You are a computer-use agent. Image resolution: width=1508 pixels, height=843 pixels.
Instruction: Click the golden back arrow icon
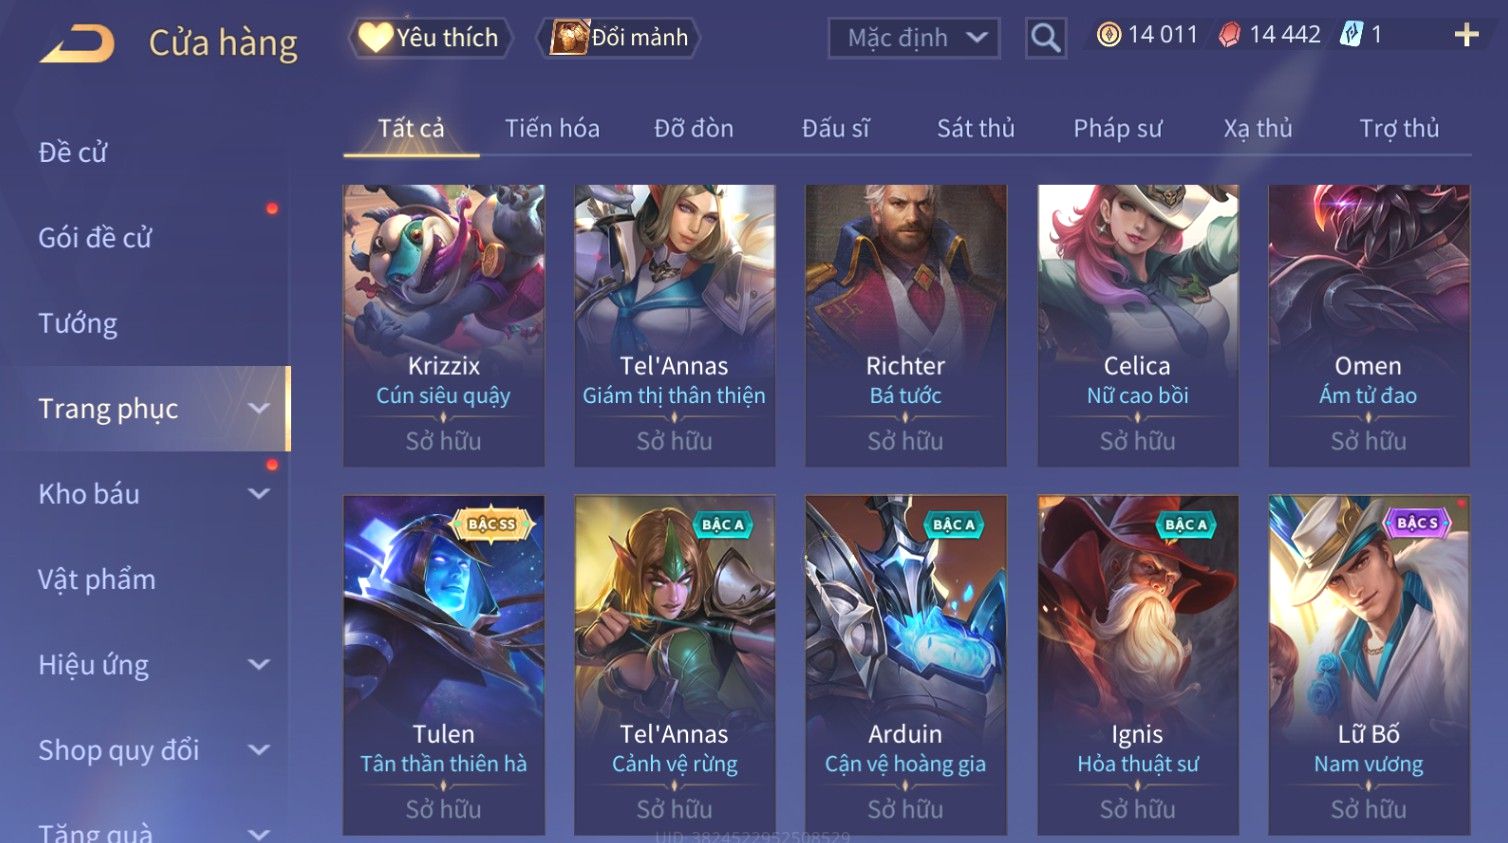(x=77, y=44)
